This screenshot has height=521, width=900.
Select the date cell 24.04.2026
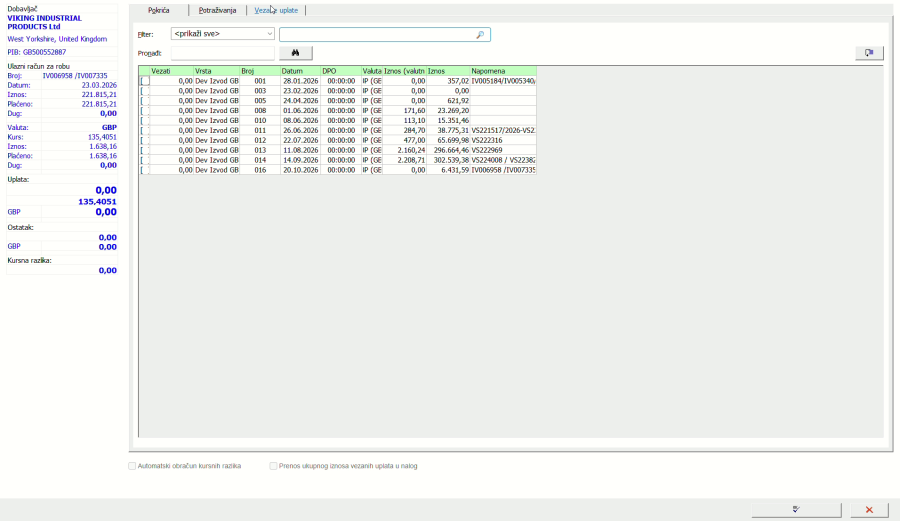pos(300,101)
